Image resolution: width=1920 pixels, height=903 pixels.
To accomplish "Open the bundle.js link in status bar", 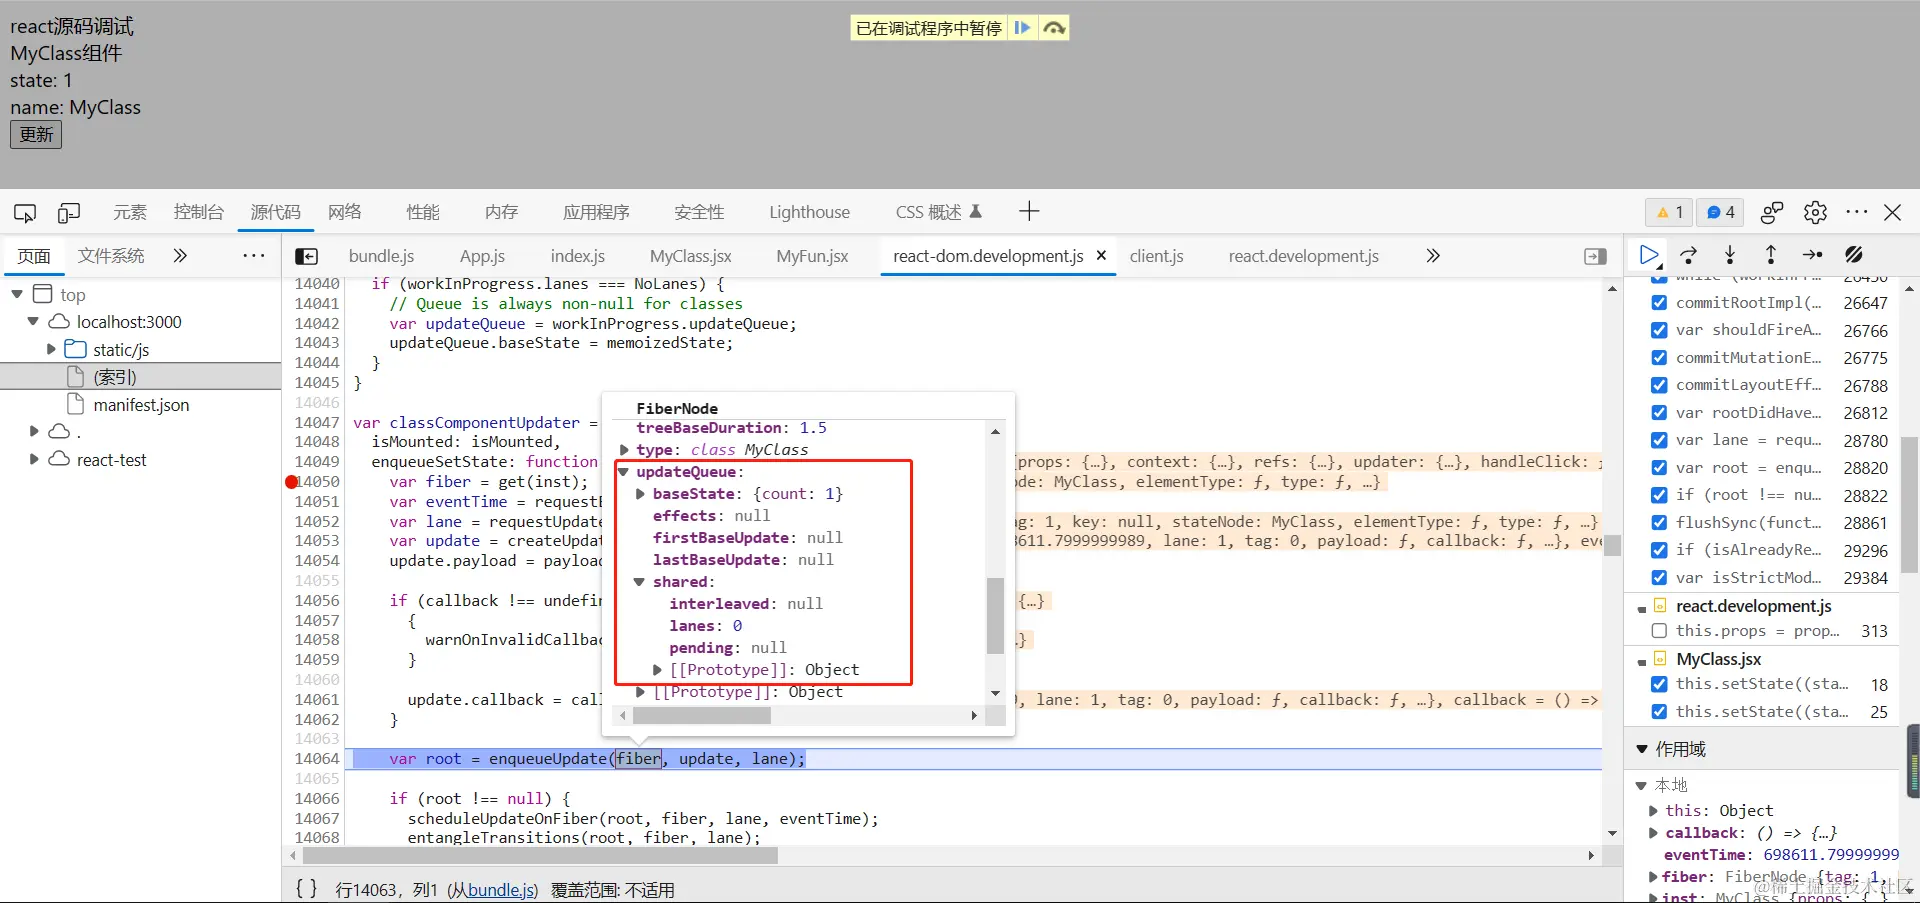I will (x=500, y=889).
